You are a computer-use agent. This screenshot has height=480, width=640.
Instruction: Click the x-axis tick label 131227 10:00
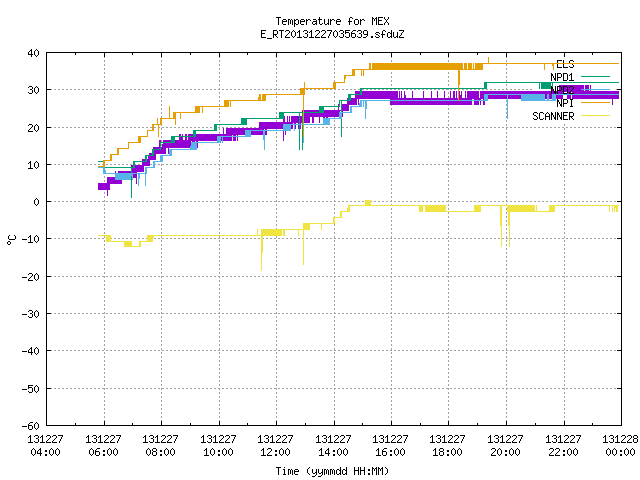[x=218, y=446]
